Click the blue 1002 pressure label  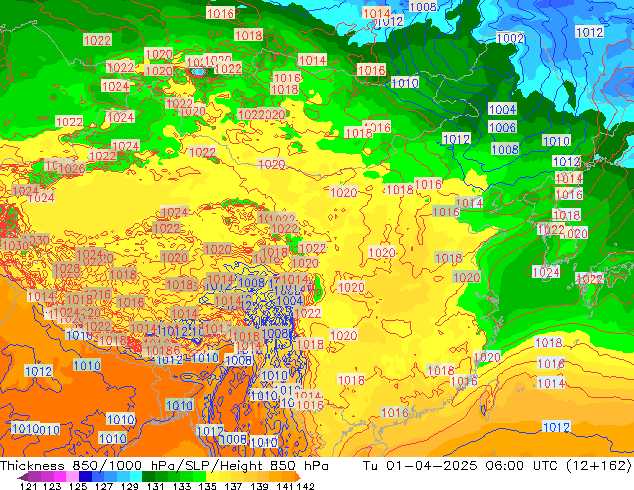(510, 38)
